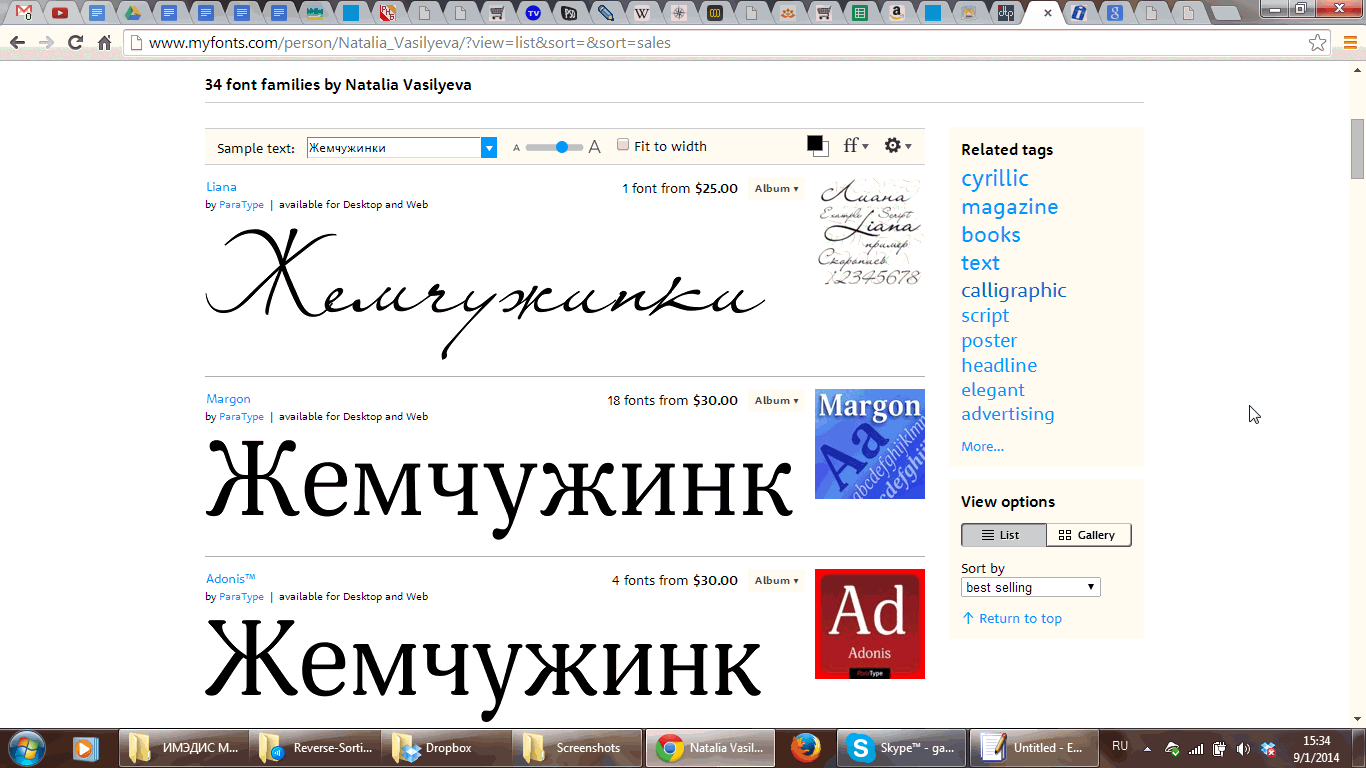Image resolution: width=1366 pixels, height=768 pixels.
Task: Click ParaType foundry link under Liana
Action: (241, 205)
